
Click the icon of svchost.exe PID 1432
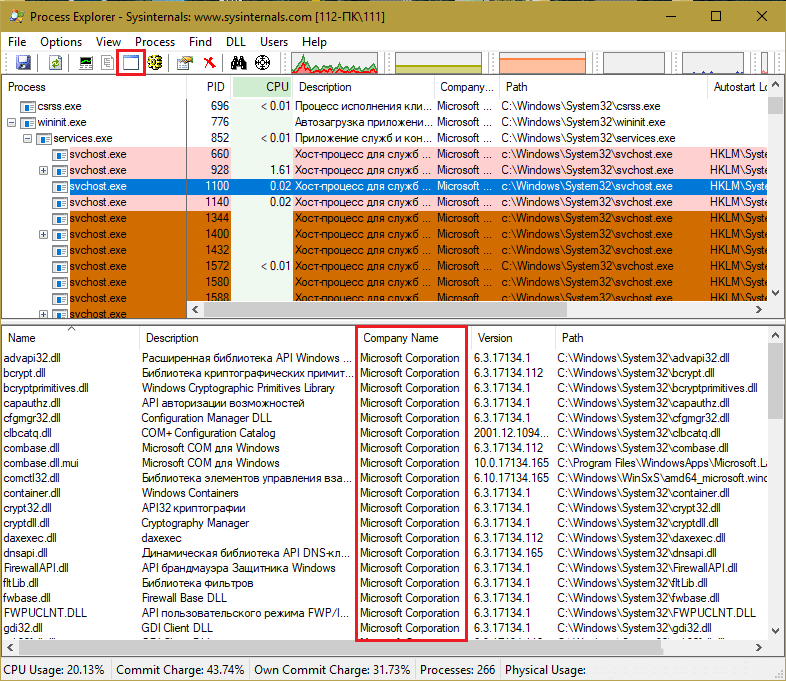click(60, 251)
